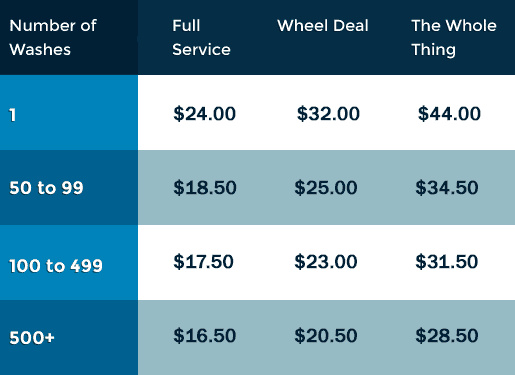515x375 pixels.
Task: Click the Number of Washes header
Action: 53,37
